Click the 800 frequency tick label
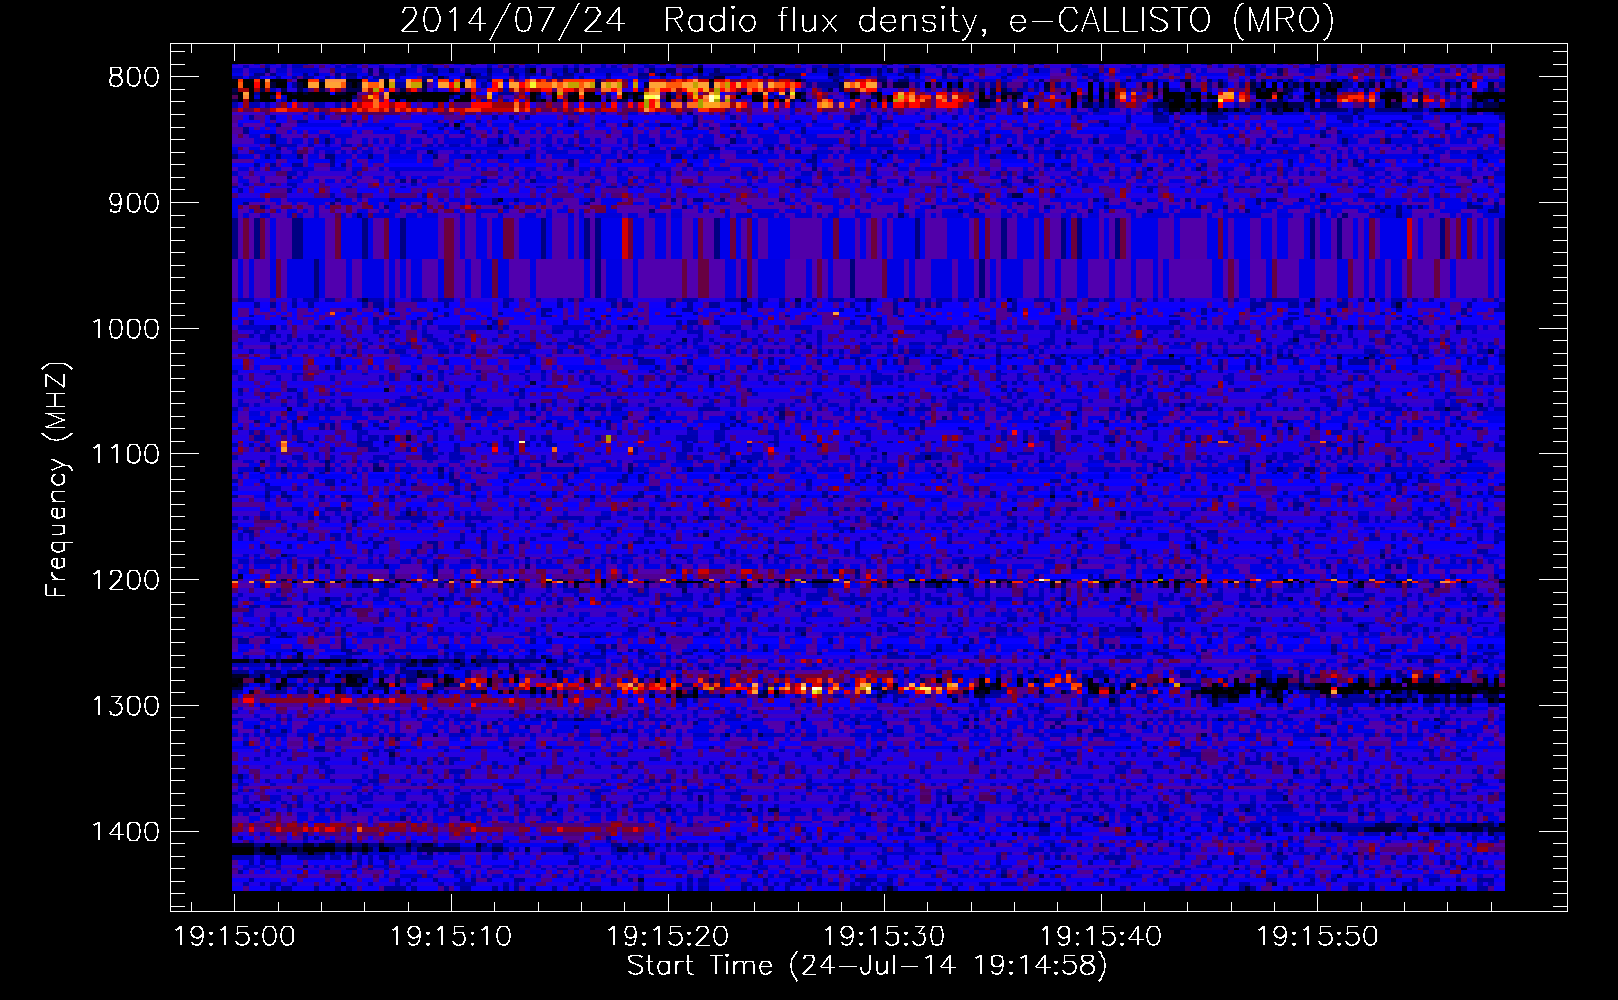Viewport: 1618px width, 1000px height. [134, 77]
